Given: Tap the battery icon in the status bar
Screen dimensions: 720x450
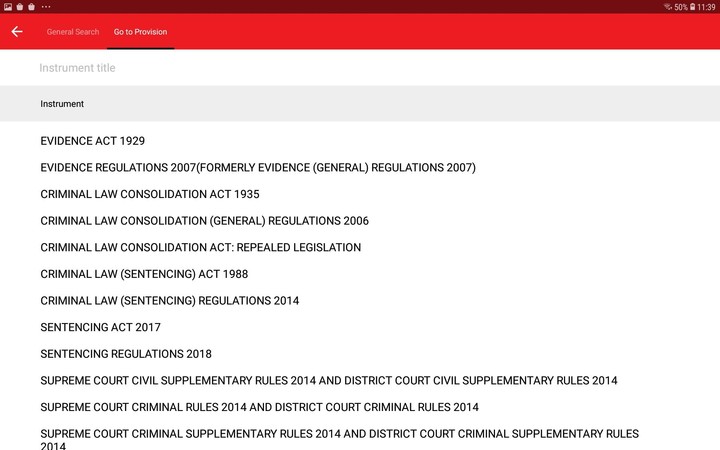Looking at the screenshot, I should [x=693, y=6].
